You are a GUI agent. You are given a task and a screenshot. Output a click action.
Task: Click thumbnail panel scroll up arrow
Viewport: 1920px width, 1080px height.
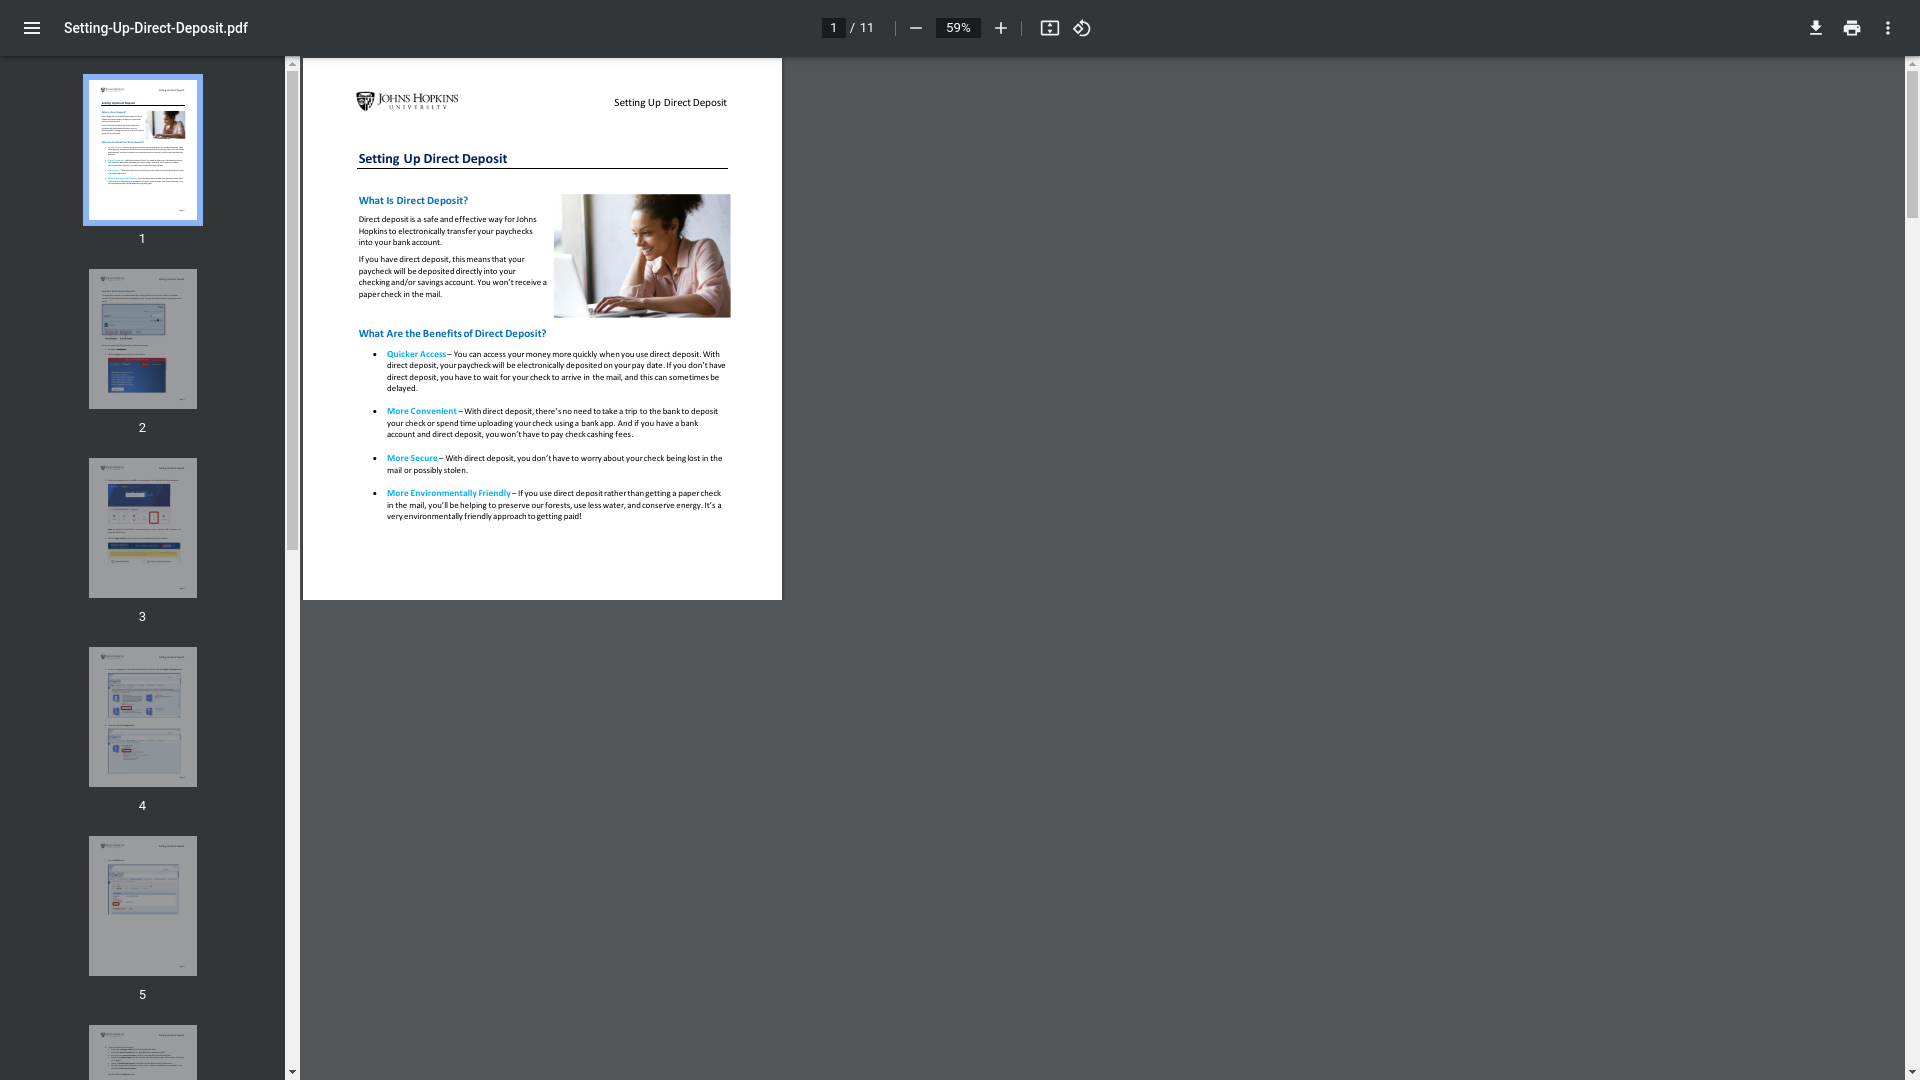pos(292,64)
